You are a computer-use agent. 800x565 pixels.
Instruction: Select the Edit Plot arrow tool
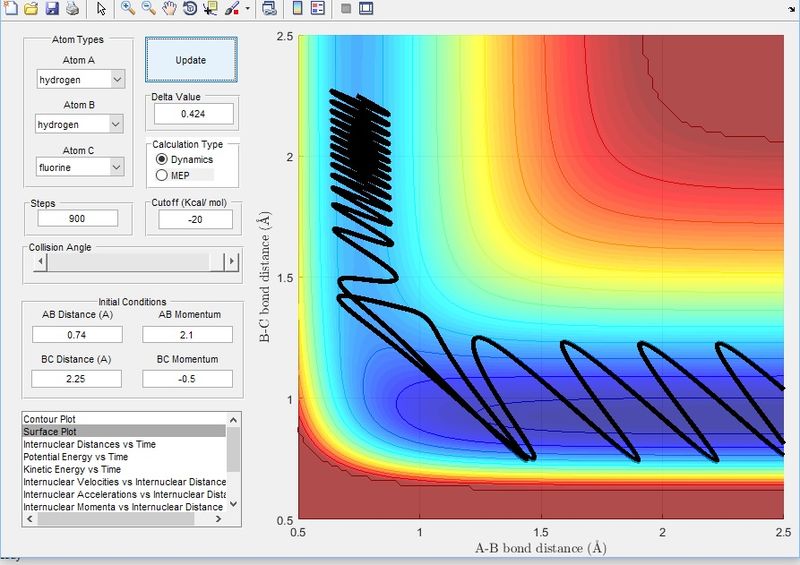point(101,8)
